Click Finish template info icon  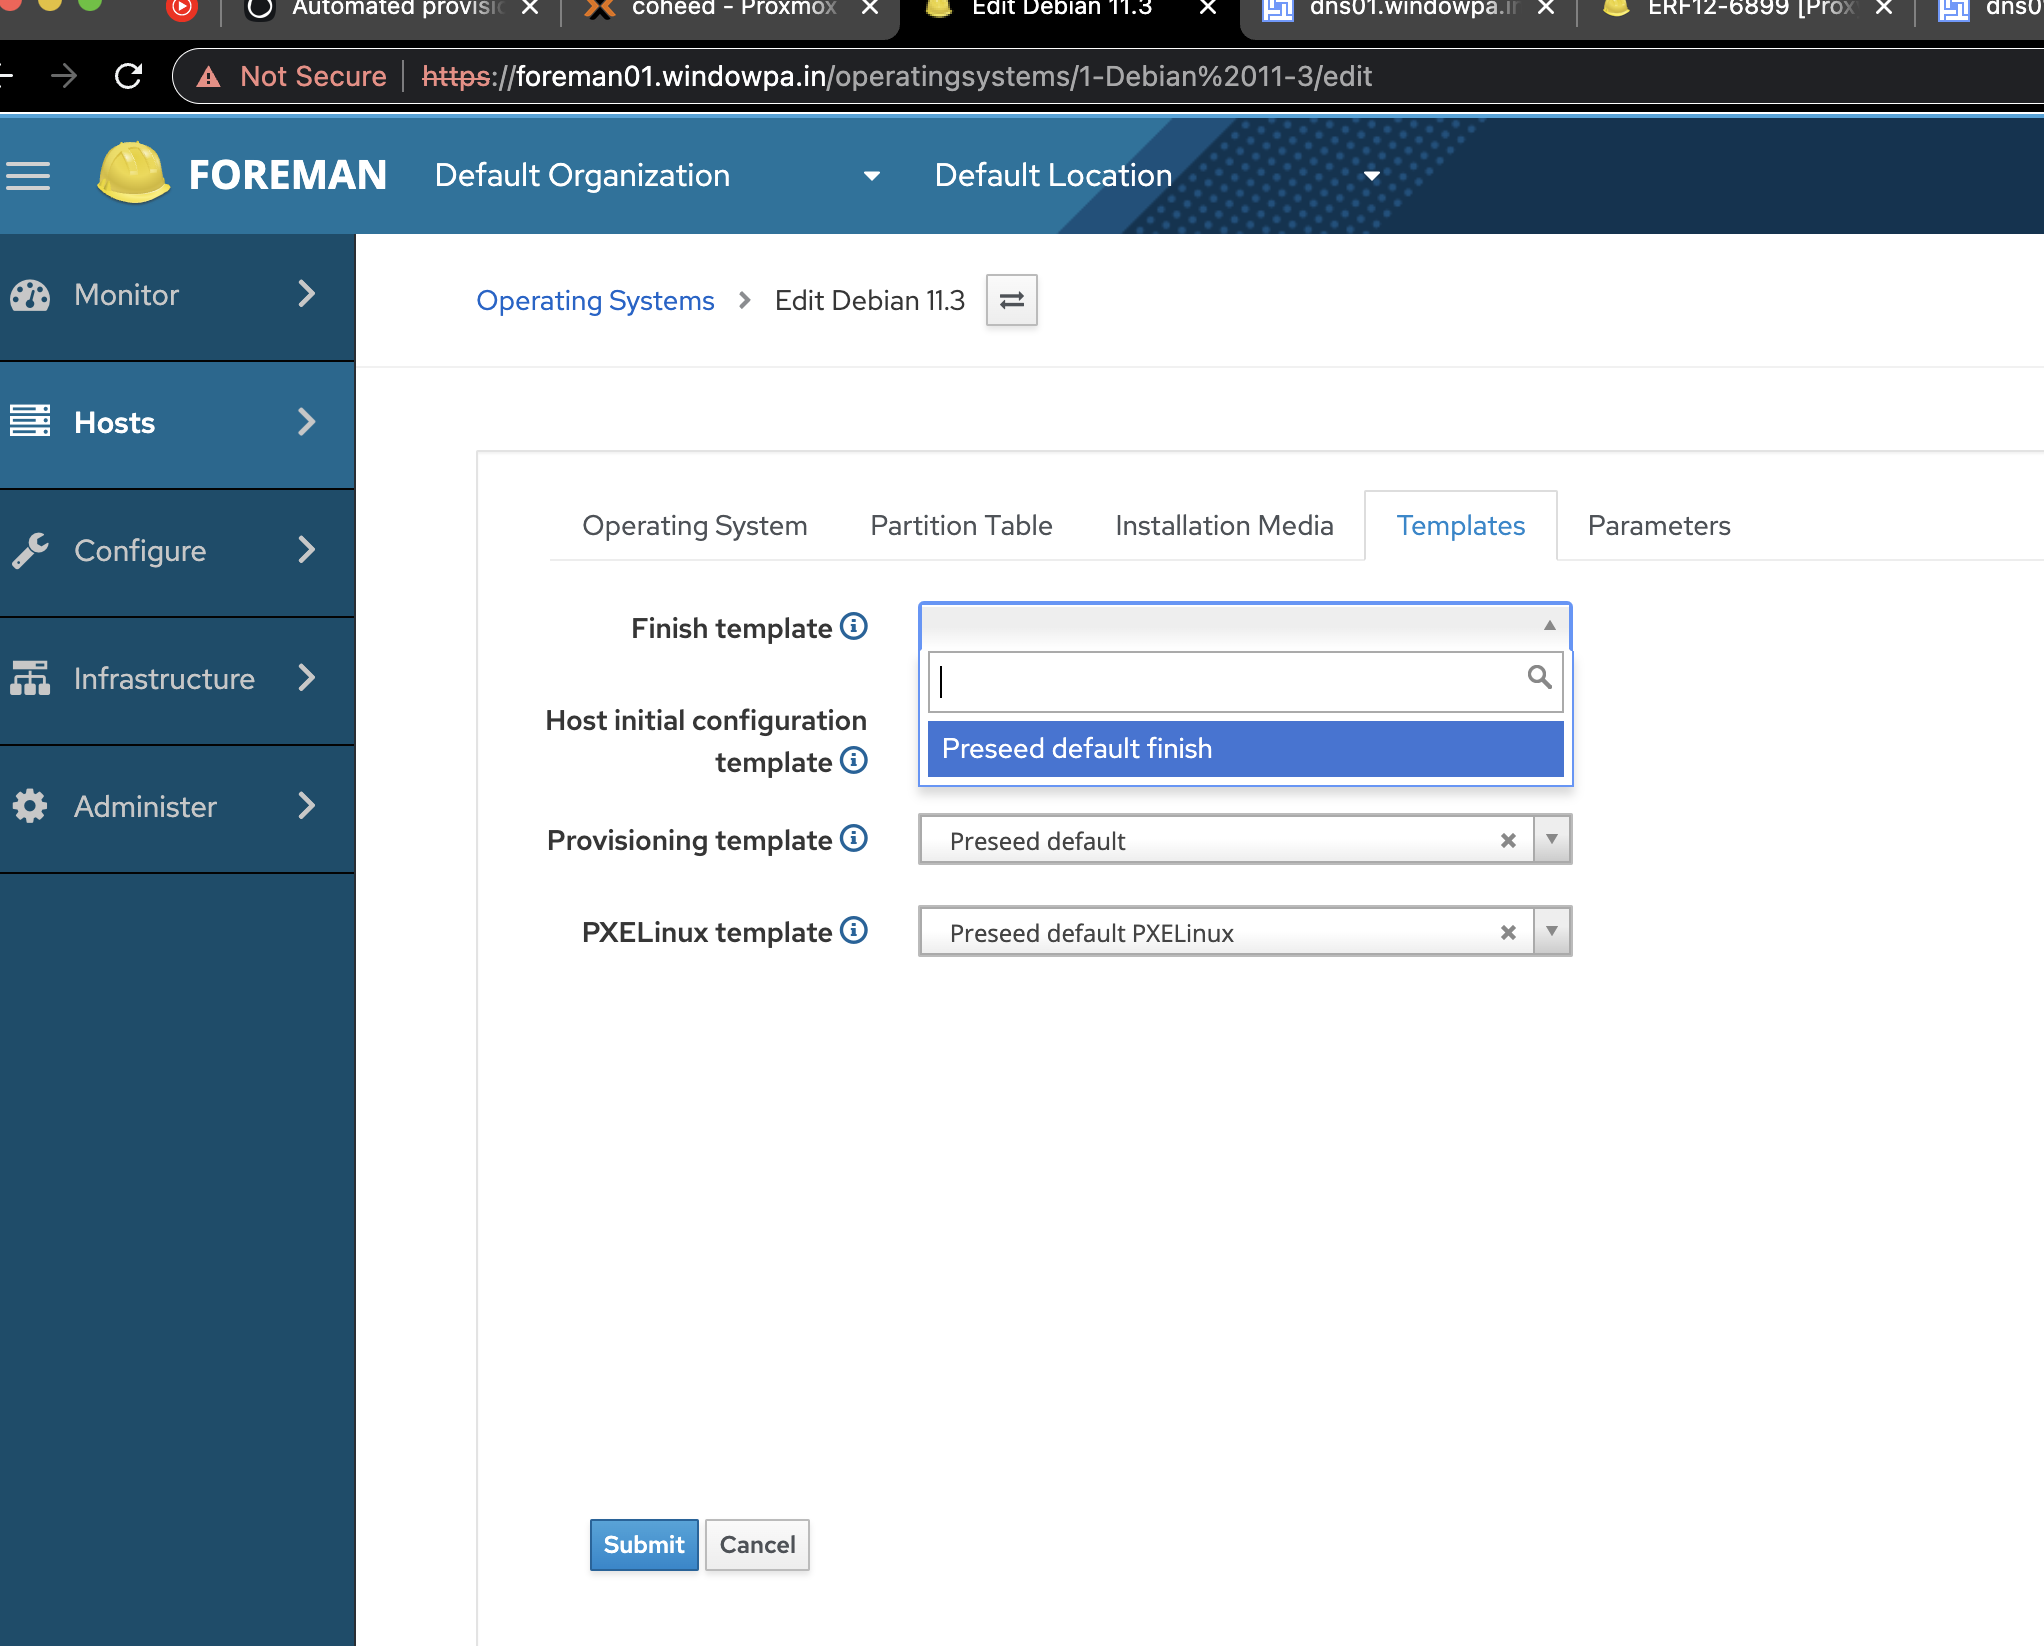pos(853,627)
